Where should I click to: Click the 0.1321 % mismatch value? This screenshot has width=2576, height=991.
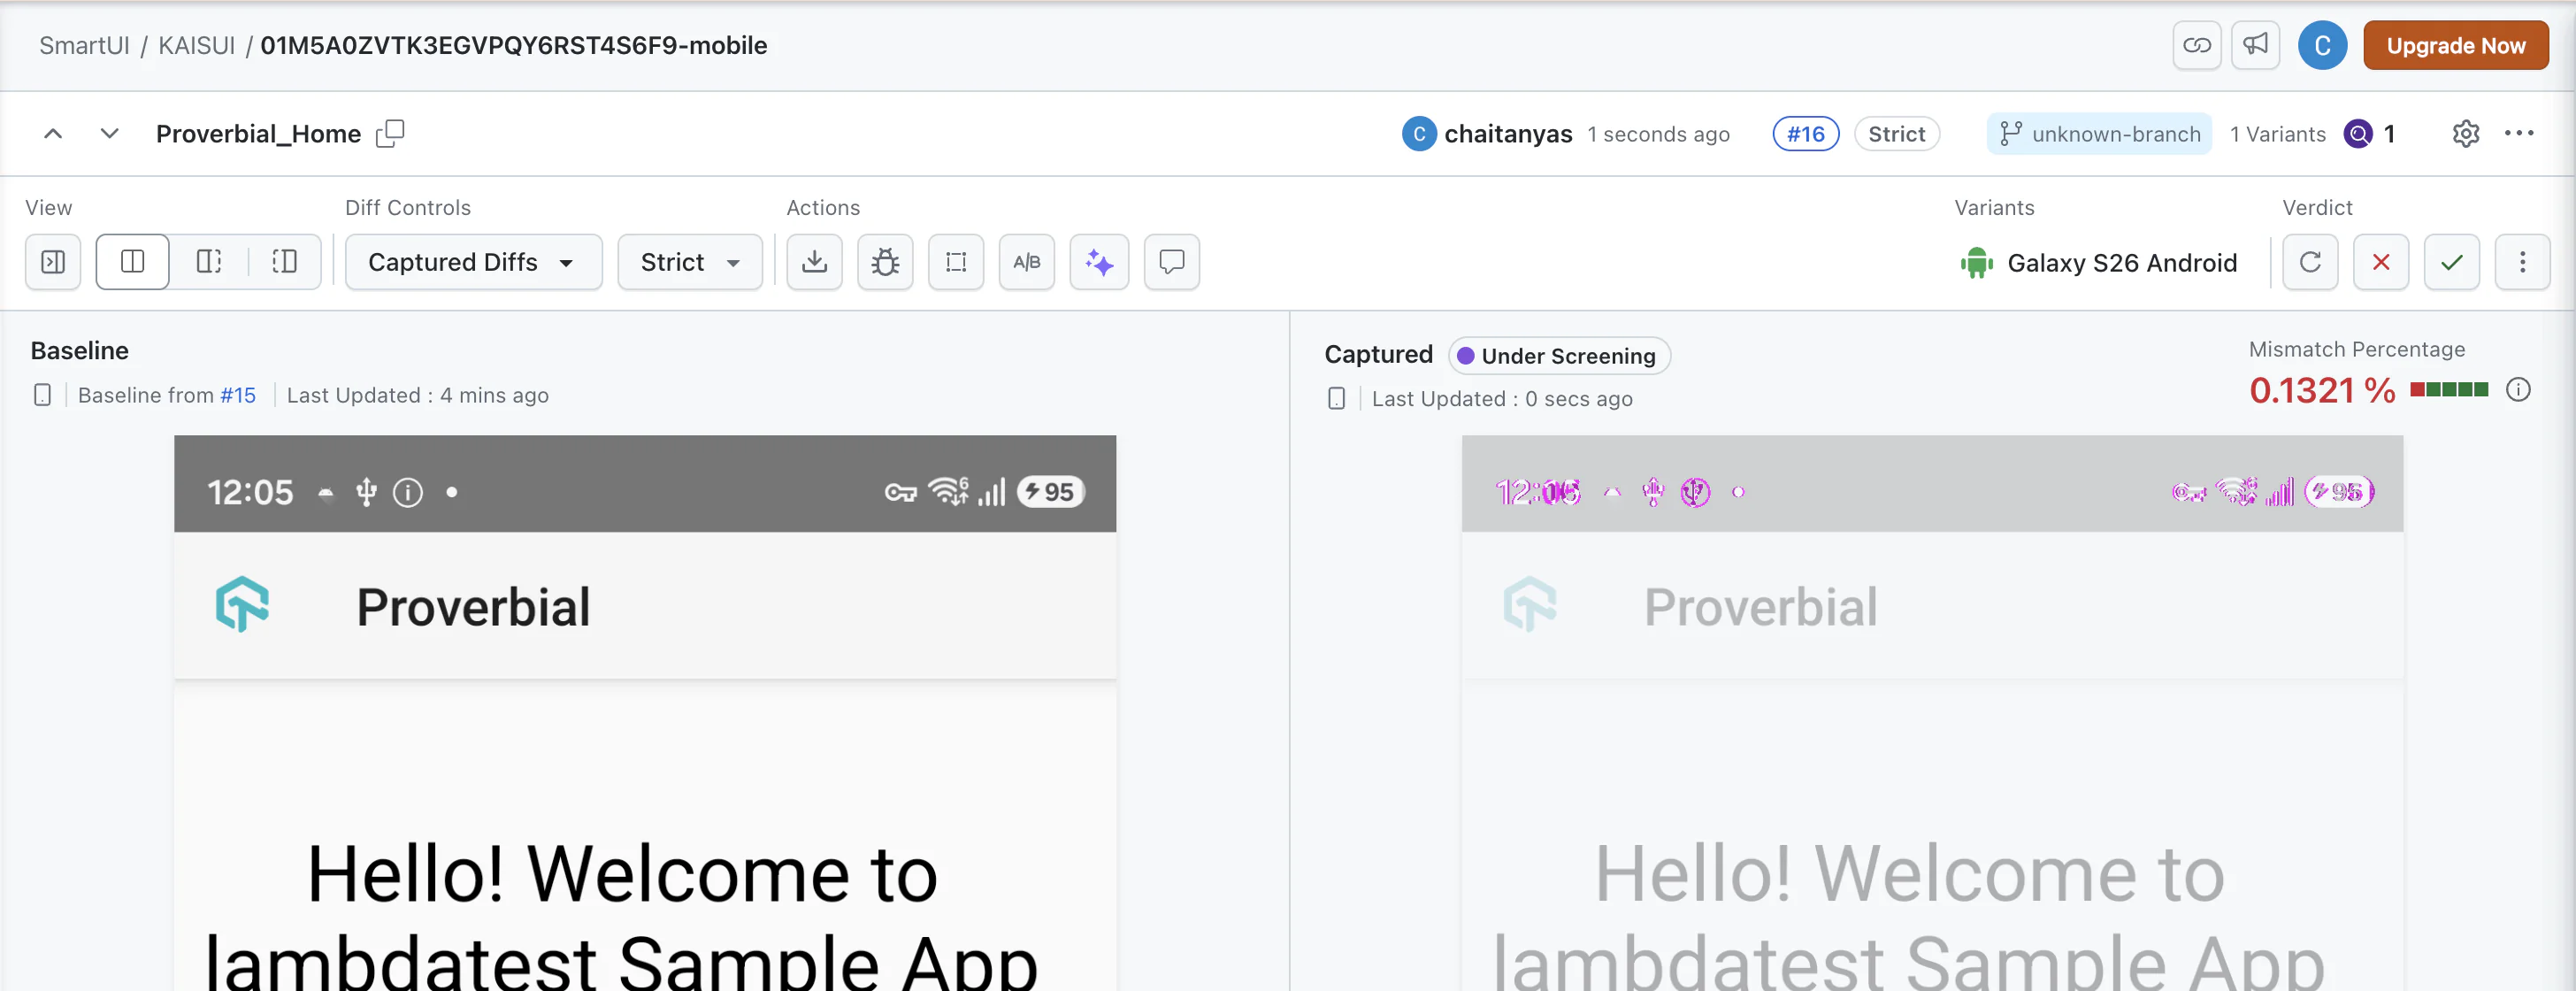click(x=2322, y=390)
